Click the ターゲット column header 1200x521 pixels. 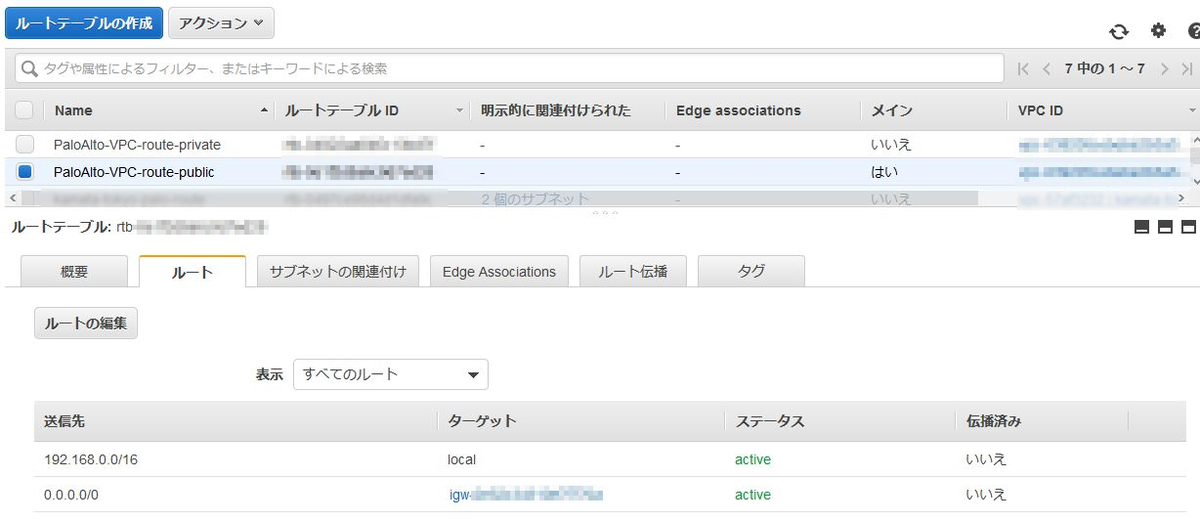coord(482,421)
